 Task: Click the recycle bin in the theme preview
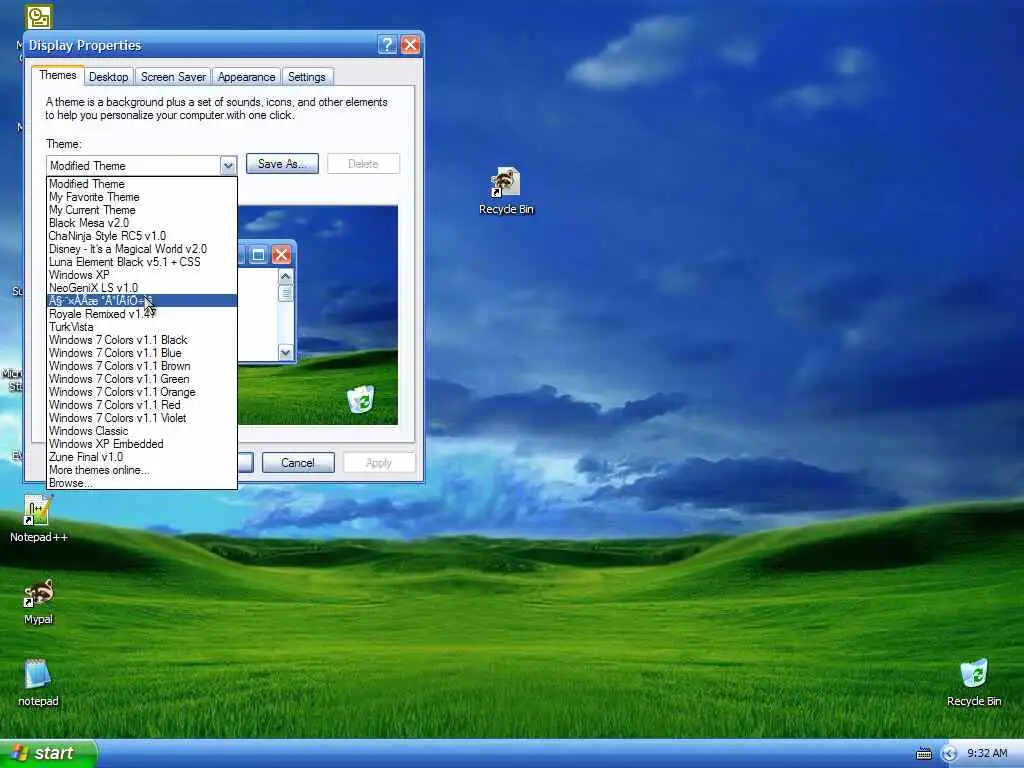[360, 399]
